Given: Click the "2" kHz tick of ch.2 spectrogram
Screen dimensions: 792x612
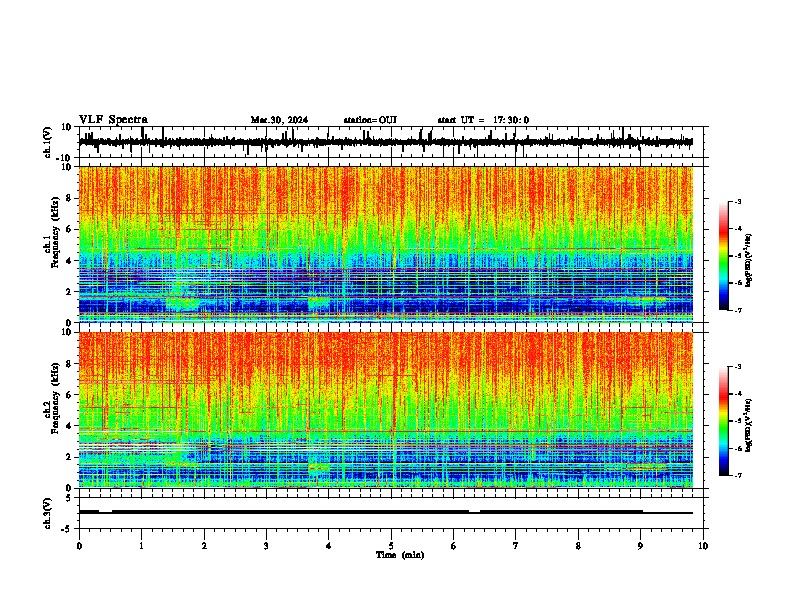Looking at the screenshot, I should coord(69,457).
